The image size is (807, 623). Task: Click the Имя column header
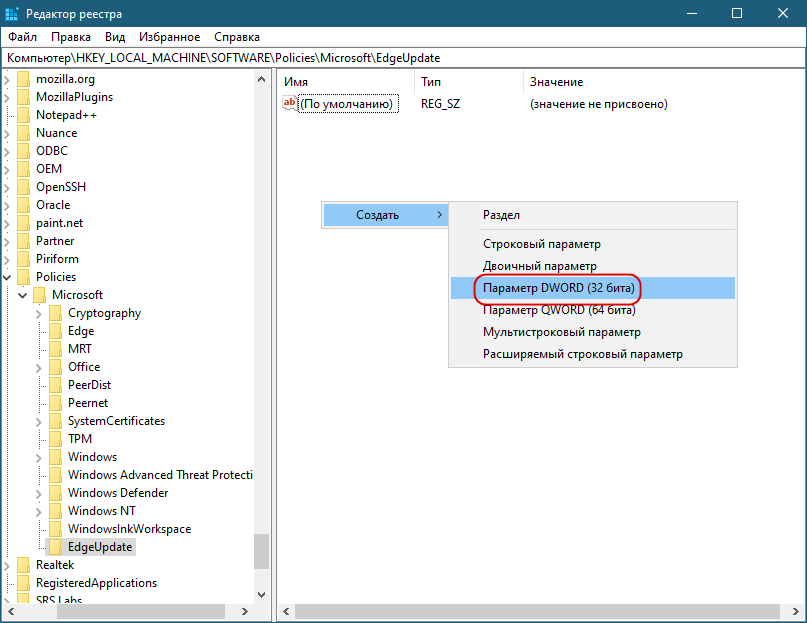point(346,82)
